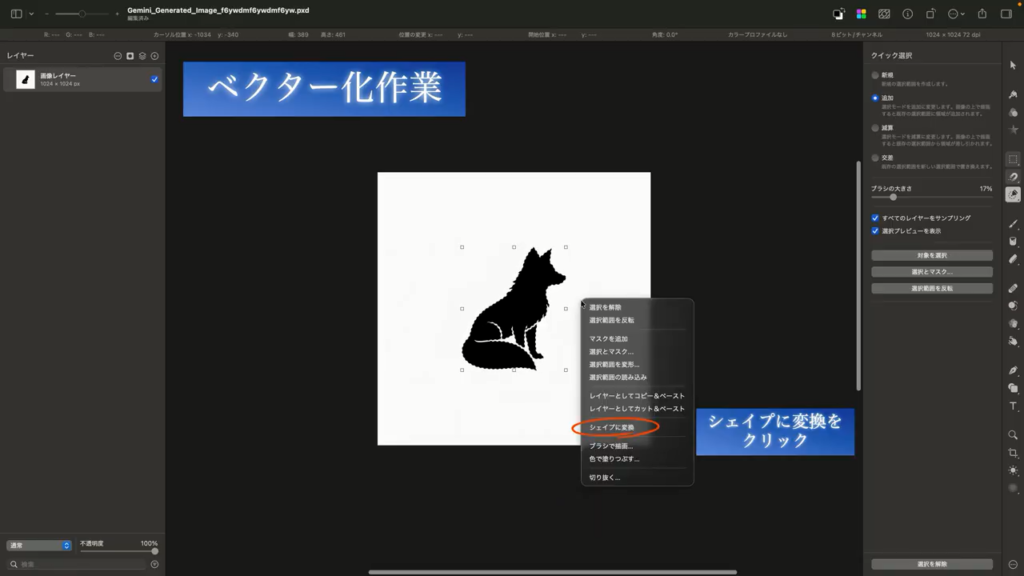Choose シェイプに変換 from the context menu
This screenshot has width=1024, height=576.
[x=611, y=428]
